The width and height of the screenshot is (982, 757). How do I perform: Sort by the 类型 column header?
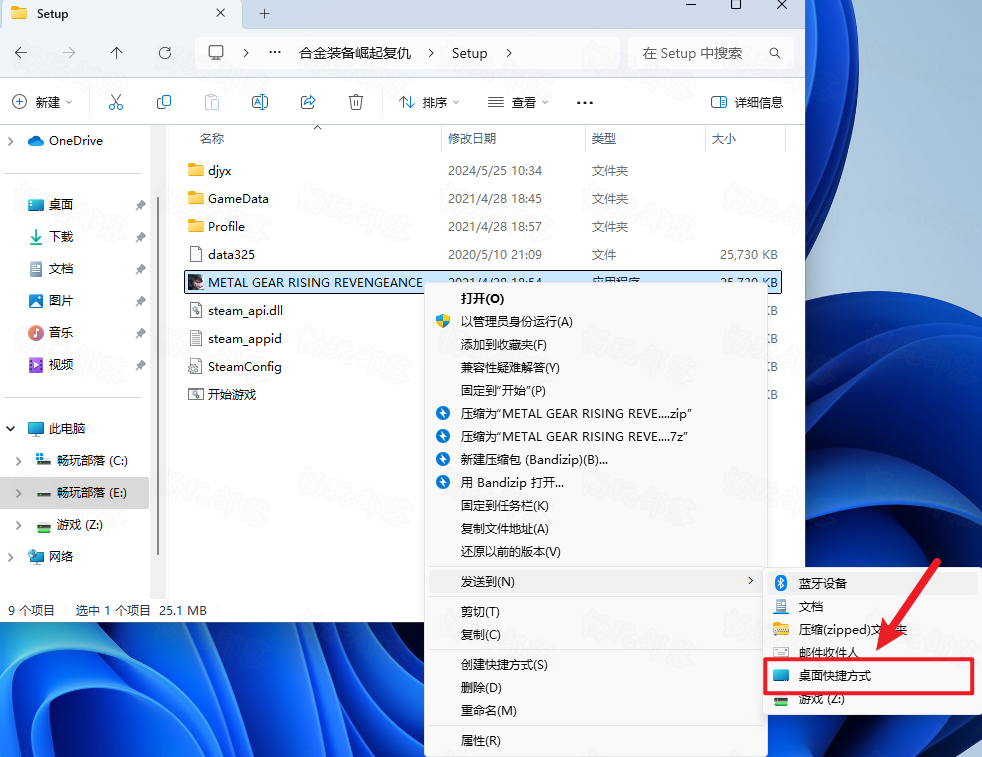click(604, 139)
